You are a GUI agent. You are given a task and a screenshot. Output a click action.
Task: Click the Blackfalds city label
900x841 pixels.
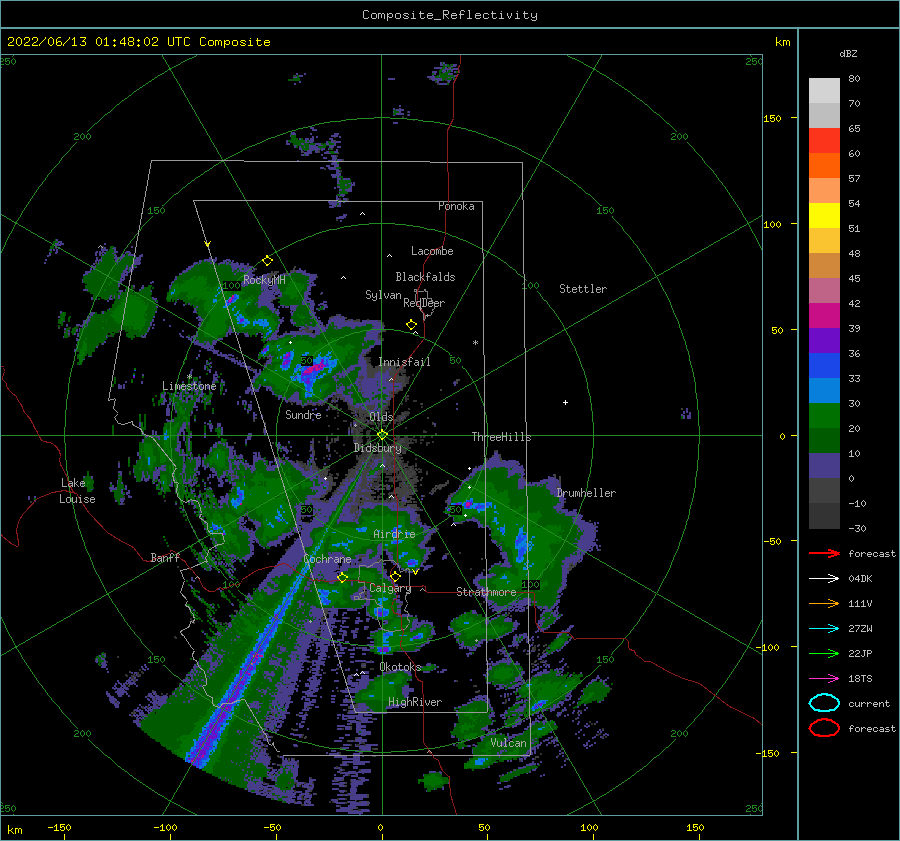click(425, 277)
